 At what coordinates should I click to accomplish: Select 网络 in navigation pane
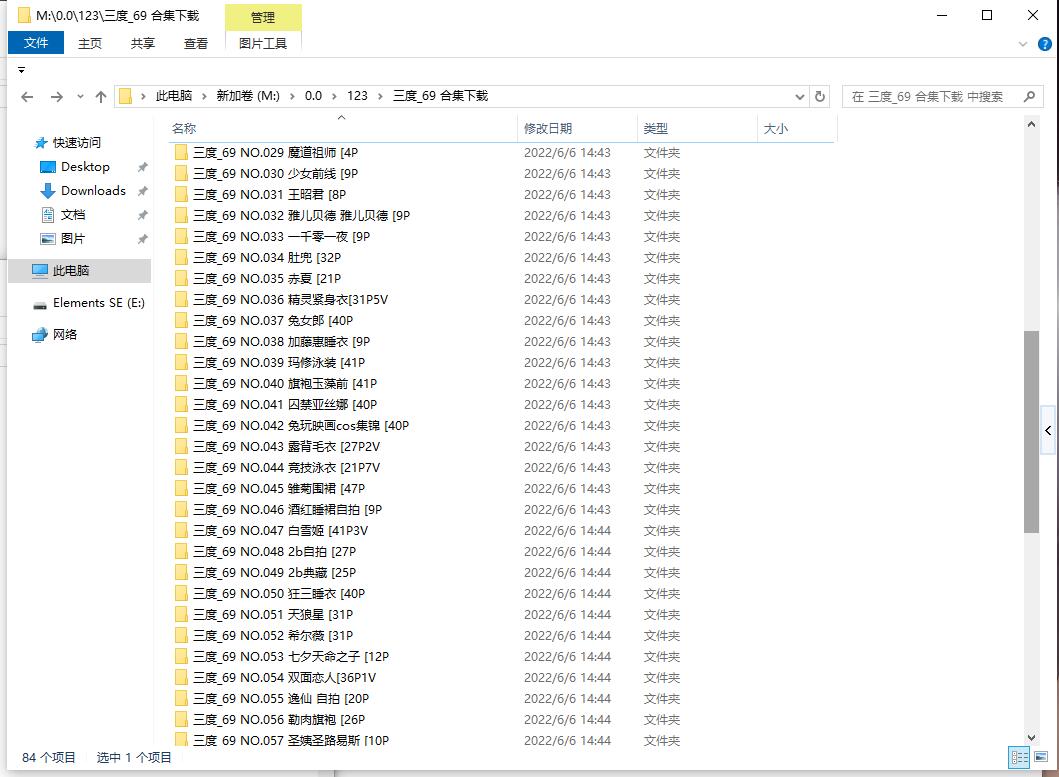[65, 334]
